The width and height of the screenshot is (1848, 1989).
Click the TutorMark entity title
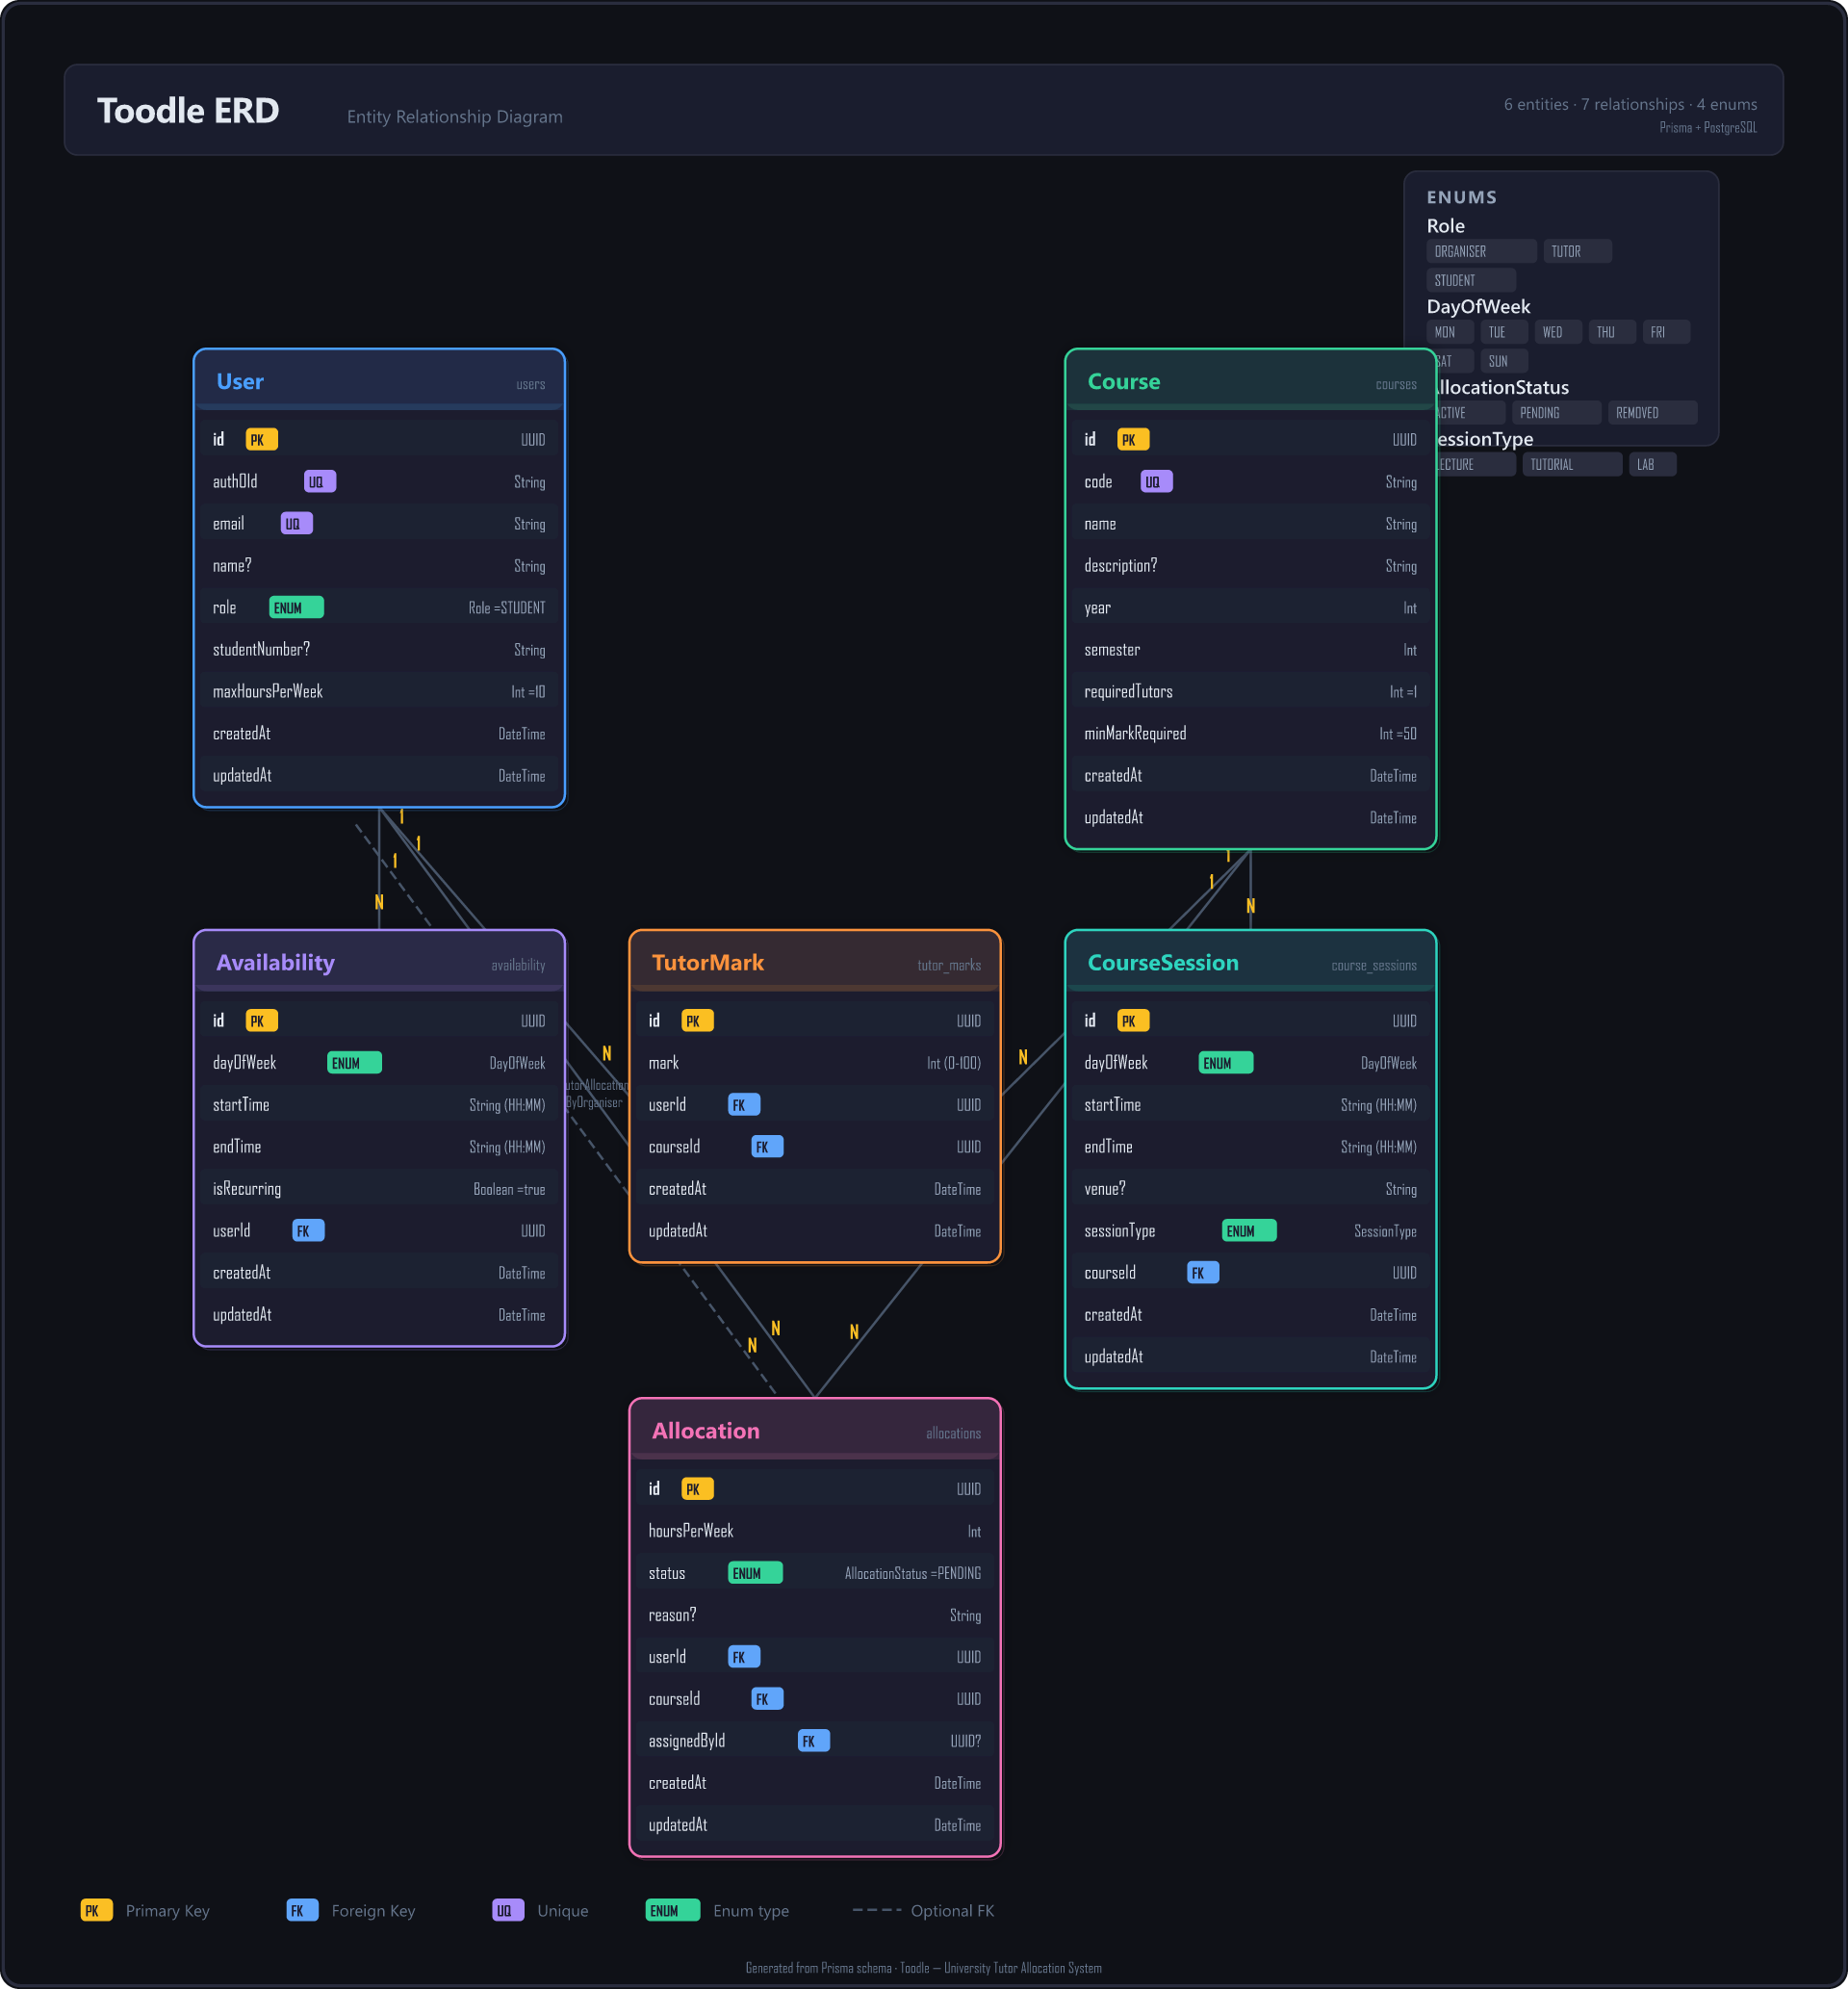click(x=707, y=963)
